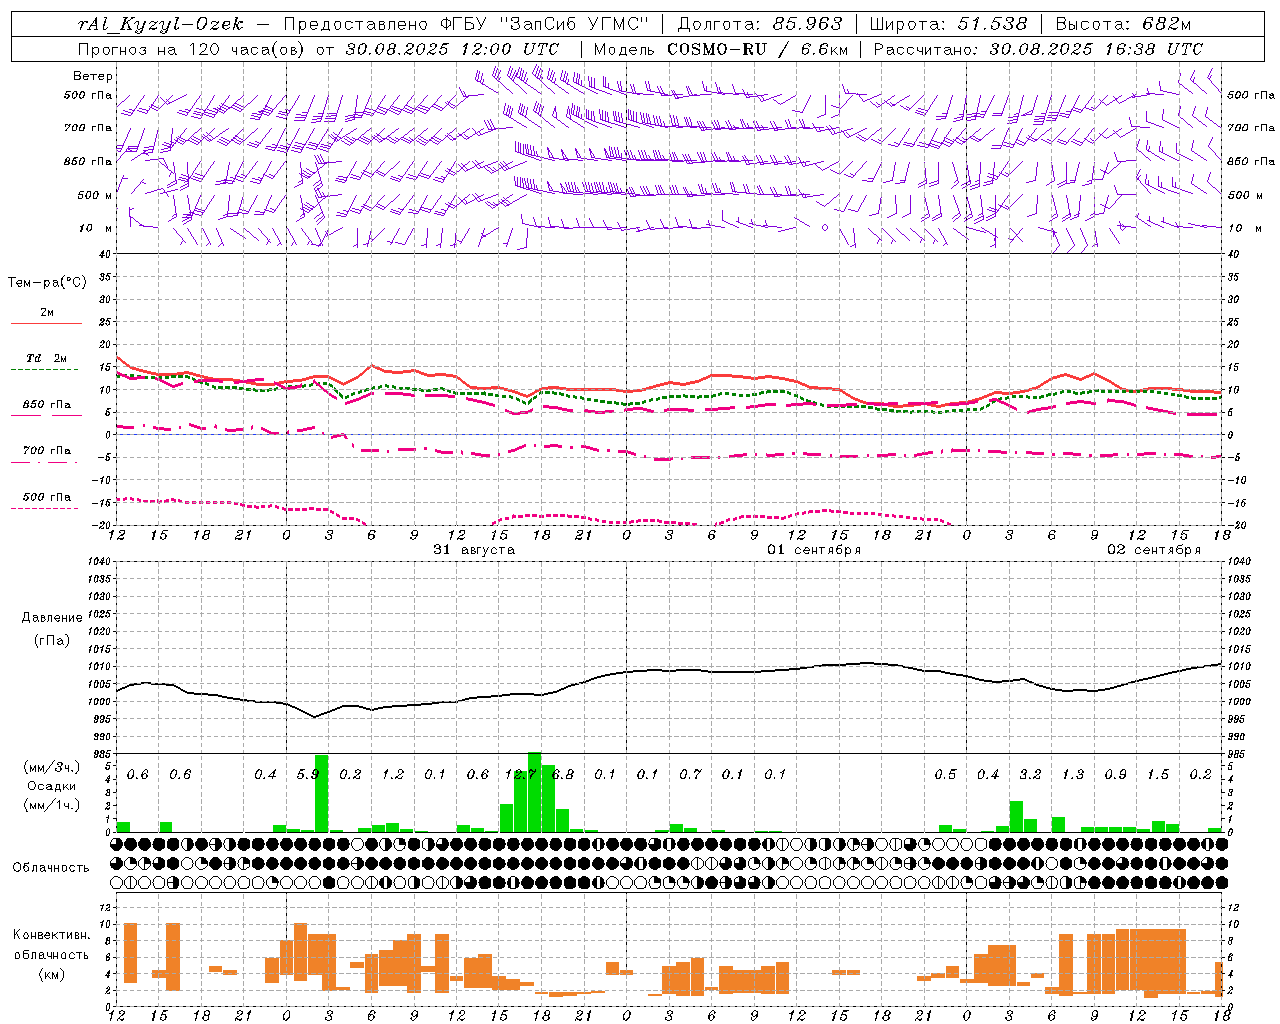Click the 1.5 precipitation total
The width and height of the screenshot is (1280, 1024).
pos(1158,774)
